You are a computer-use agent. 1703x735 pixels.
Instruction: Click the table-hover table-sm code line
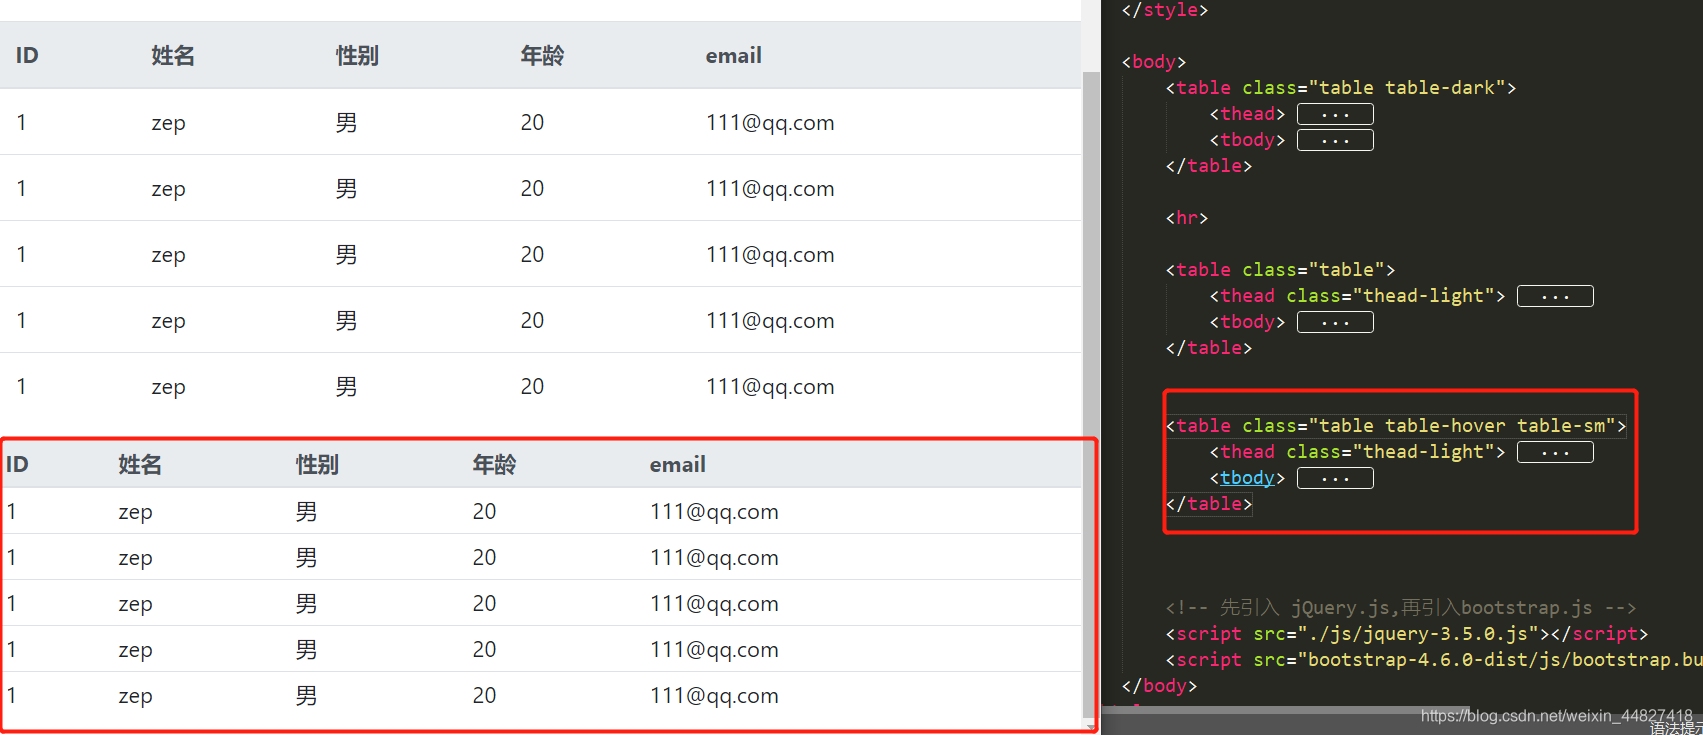[x=1396, y=426]
